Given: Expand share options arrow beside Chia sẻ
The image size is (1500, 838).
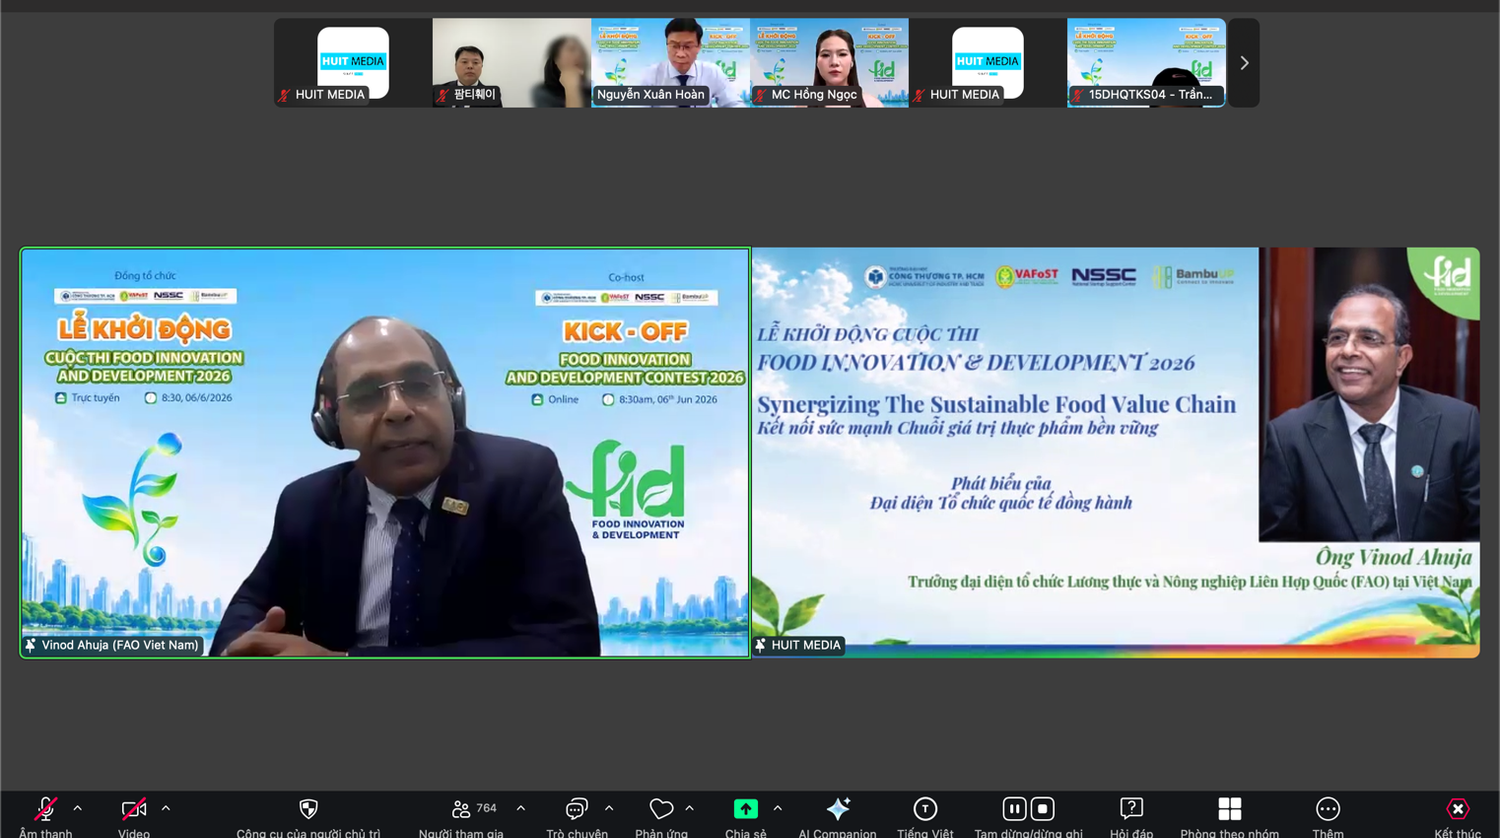Looking at the screenshot, I should (x=778, y=808).
